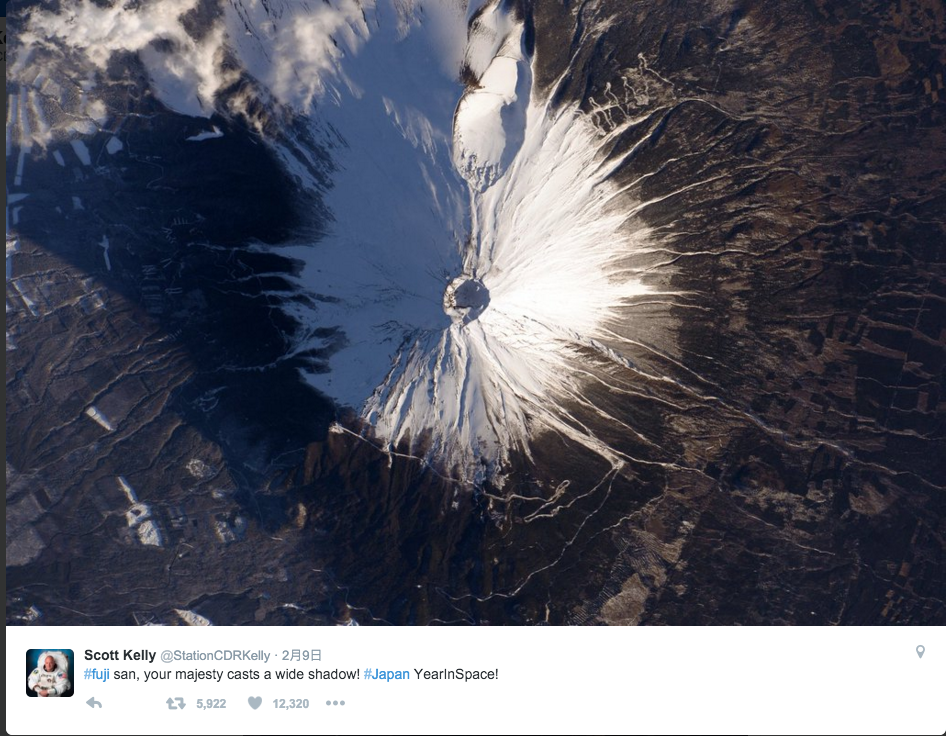Open the tweet via 2月9日 timestamp
This screenshot has height=736, width=946.
pyautogui.click(x=302, y=656)
